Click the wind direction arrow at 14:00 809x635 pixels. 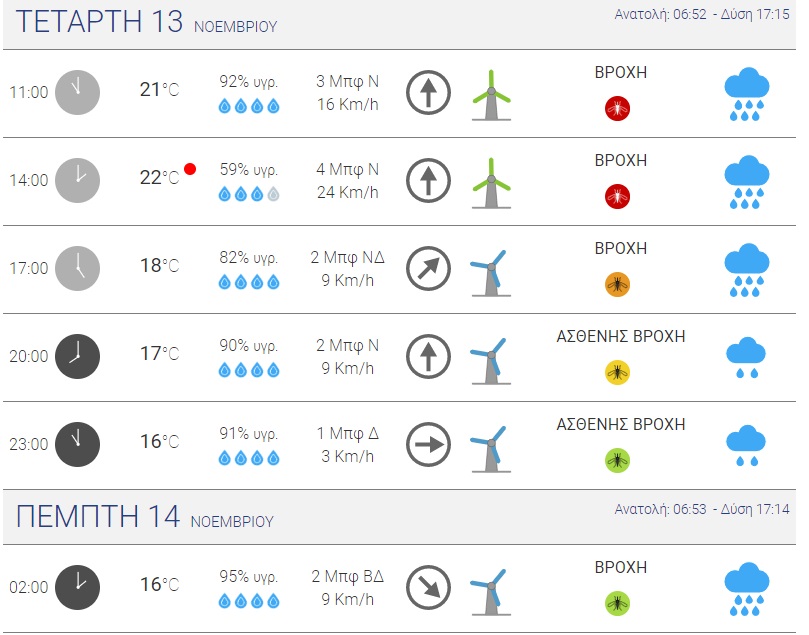[428, 181]
